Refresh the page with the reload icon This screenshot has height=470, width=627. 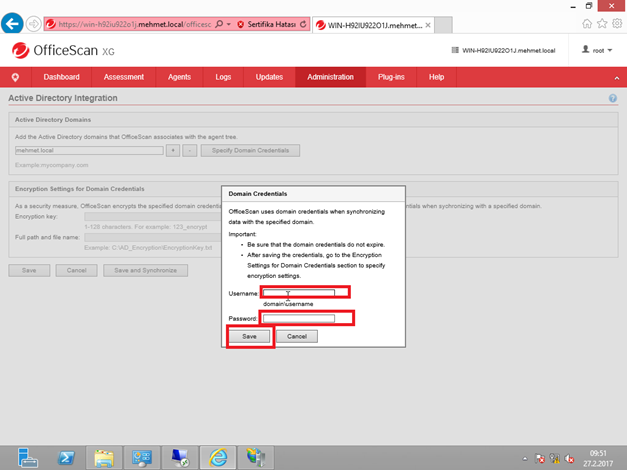coord(303,24)
